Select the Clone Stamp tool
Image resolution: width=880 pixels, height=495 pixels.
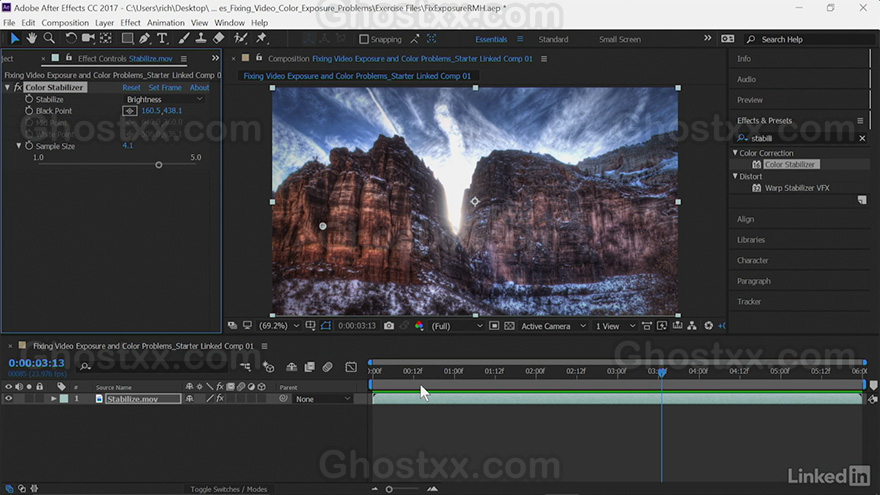point(200,38)
